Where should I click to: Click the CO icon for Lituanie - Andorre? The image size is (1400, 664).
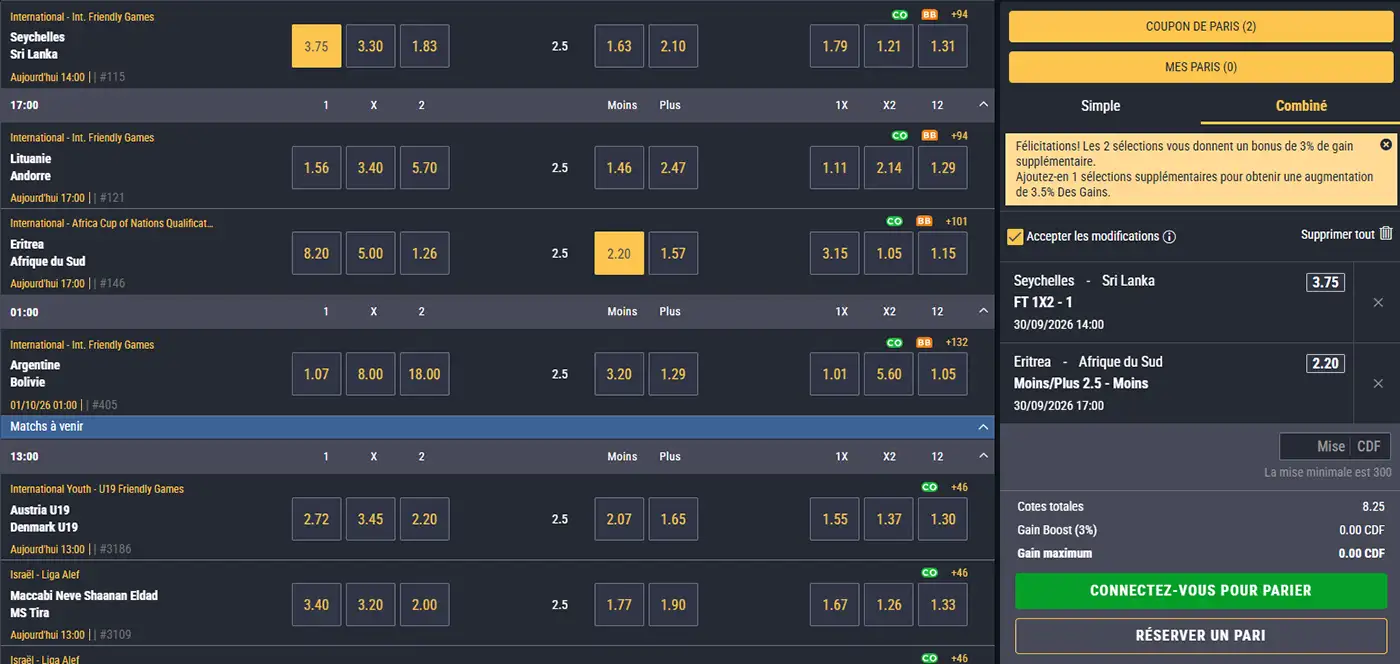(x=899, y=135)
